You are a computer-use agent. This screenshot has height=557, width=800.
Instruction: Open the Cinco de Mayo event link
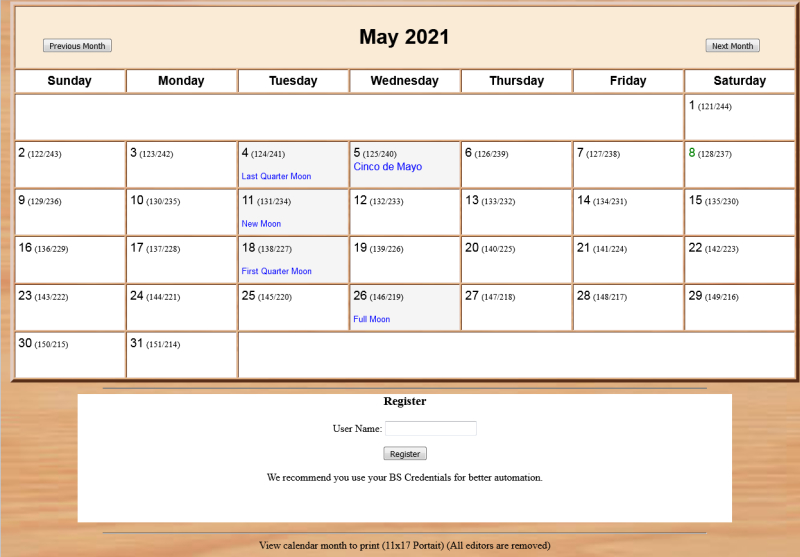[x=387, y=167]
